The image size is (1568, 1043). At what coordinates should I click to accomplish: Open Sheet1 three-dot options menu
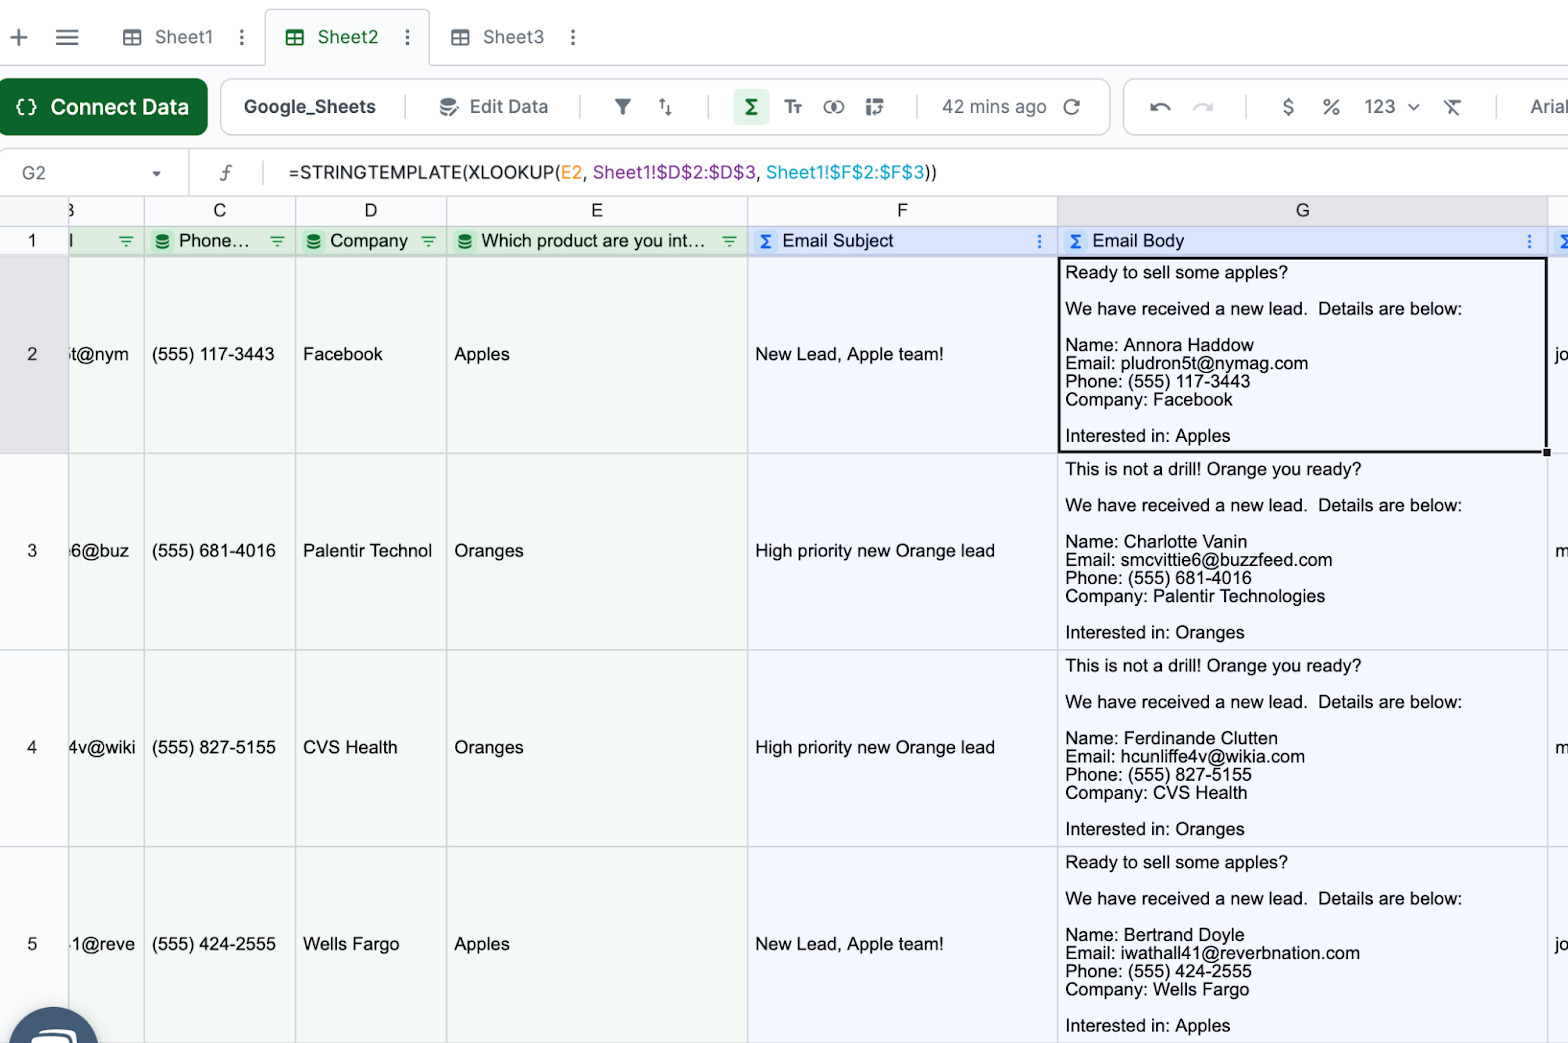click(241, 37)
